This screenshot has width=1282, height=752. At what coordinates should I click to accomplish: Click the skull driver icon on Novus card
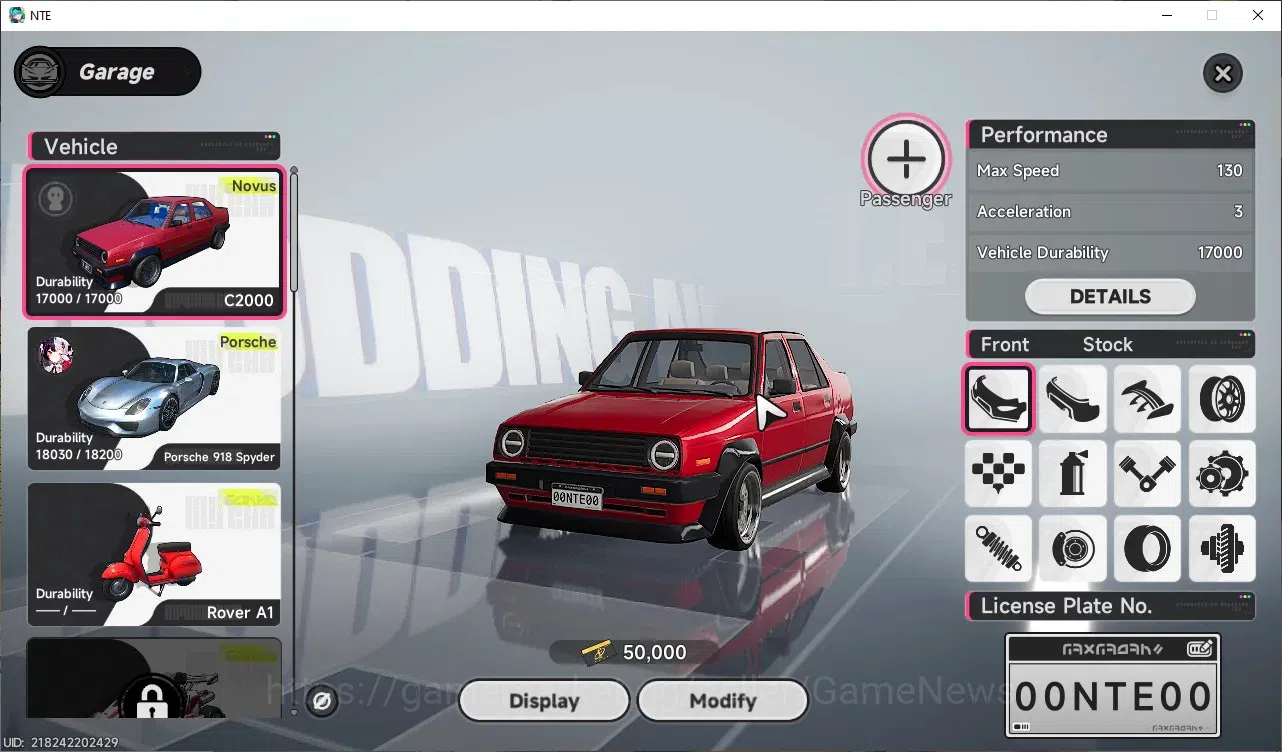(x=55, y=199)
